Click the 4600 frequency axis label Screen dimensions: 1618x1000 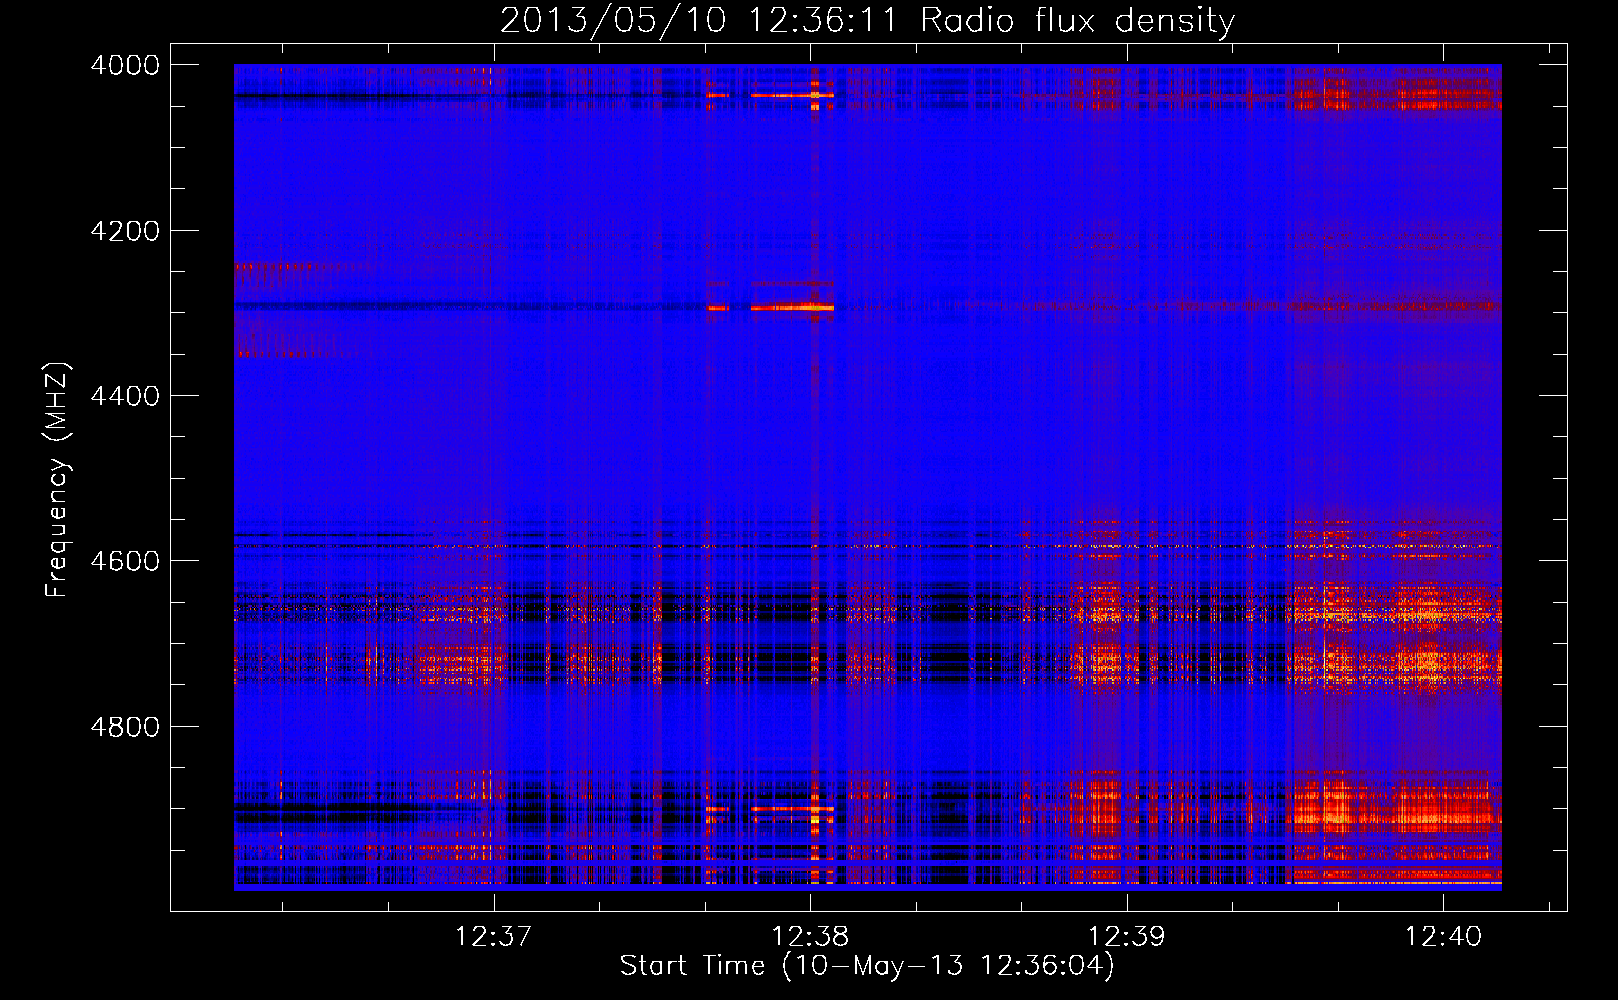[x=125, y=561]
